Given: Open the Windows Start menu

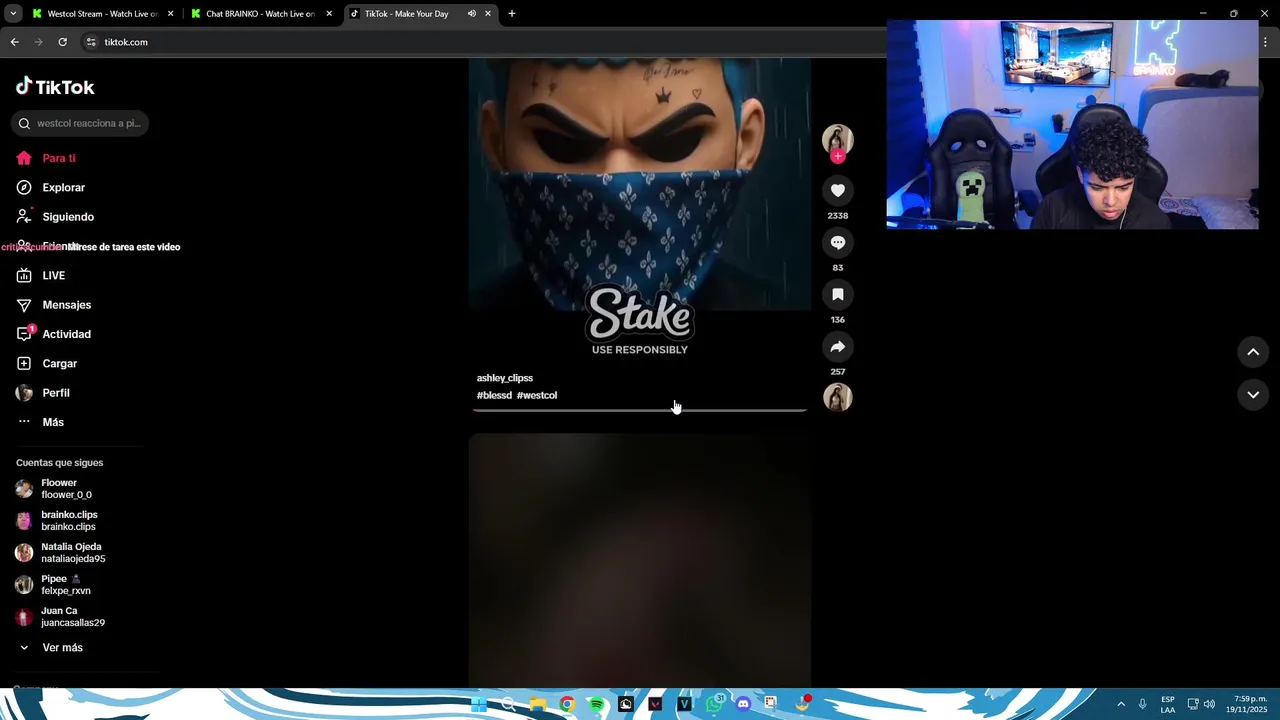Looking at the screenshot, I should (x=479, y=704).
